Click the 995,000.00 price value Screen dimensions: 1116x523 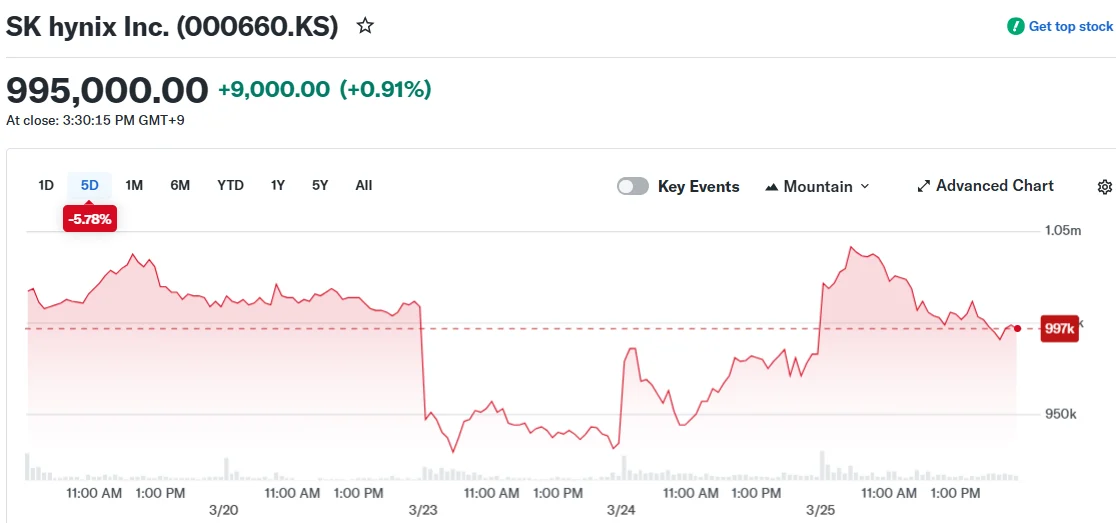coord(107,90)
